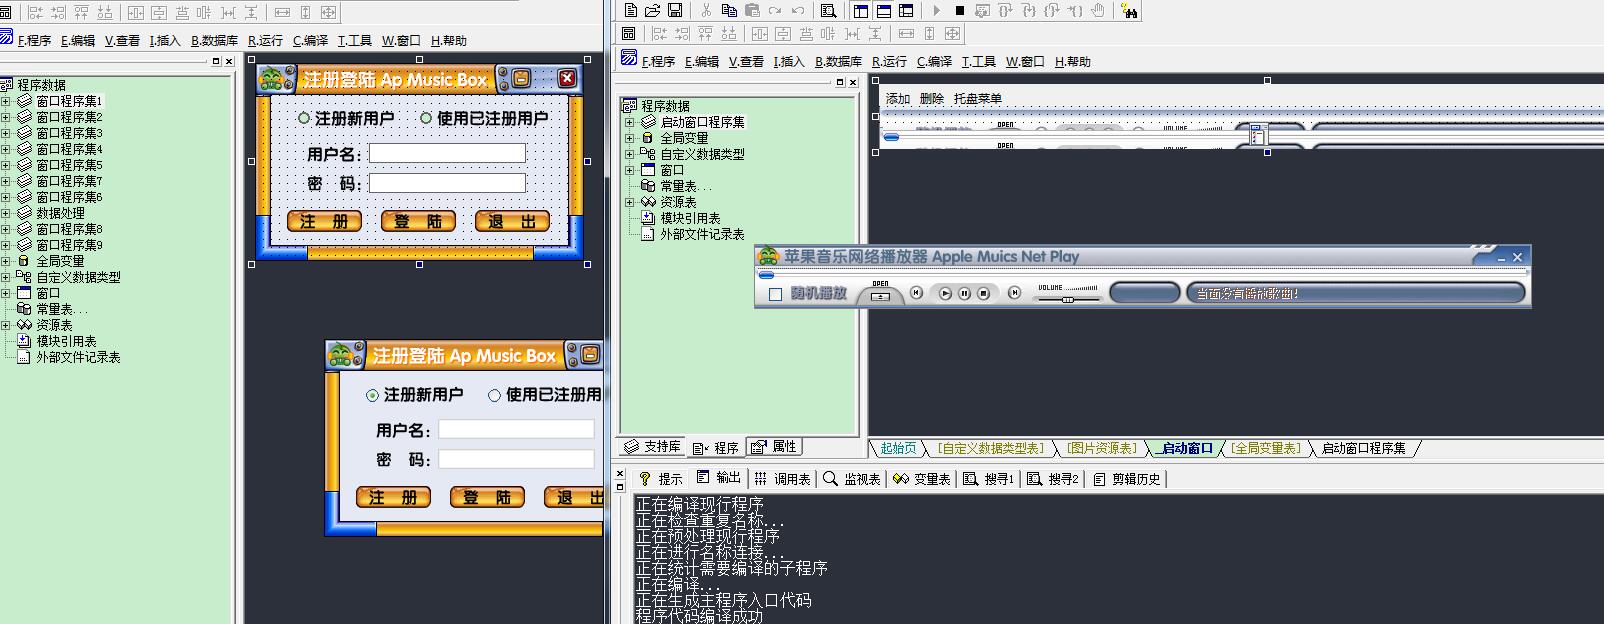
Task: Click the hand breakpoint icon in toolbar
Action: click(1098, 10)
